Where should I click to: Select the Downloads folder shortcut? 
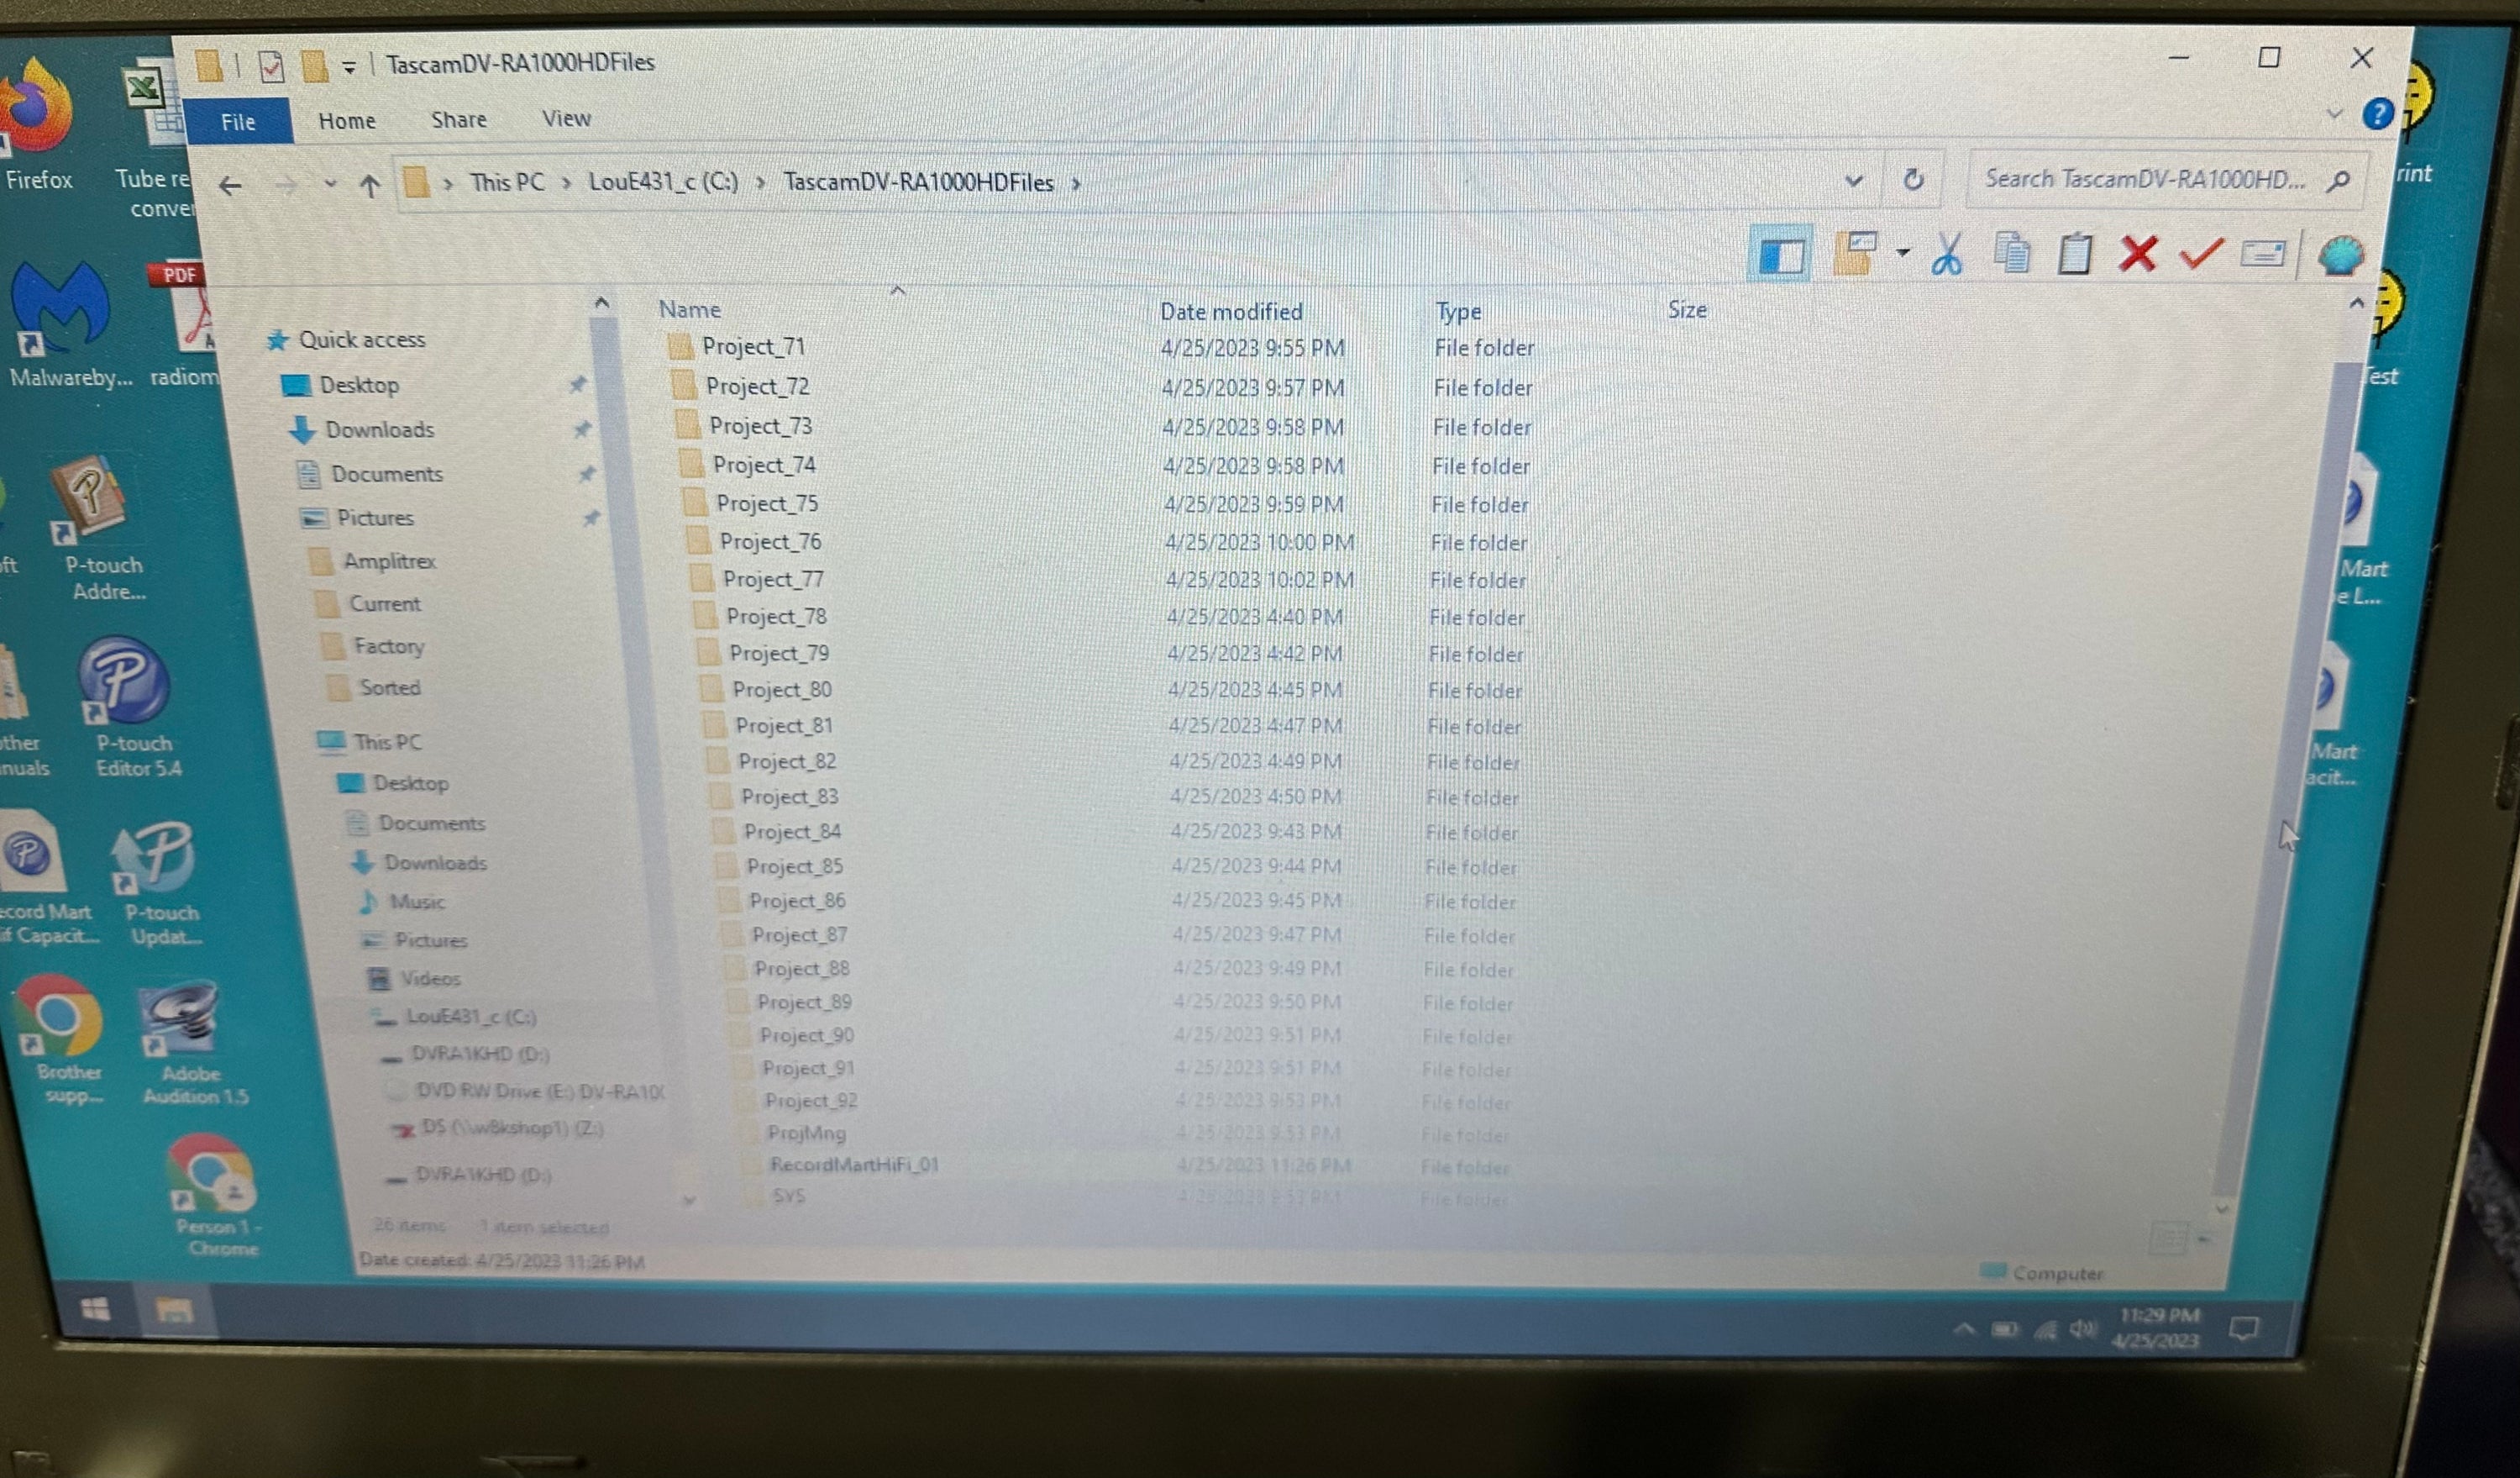tap(380, 428)
